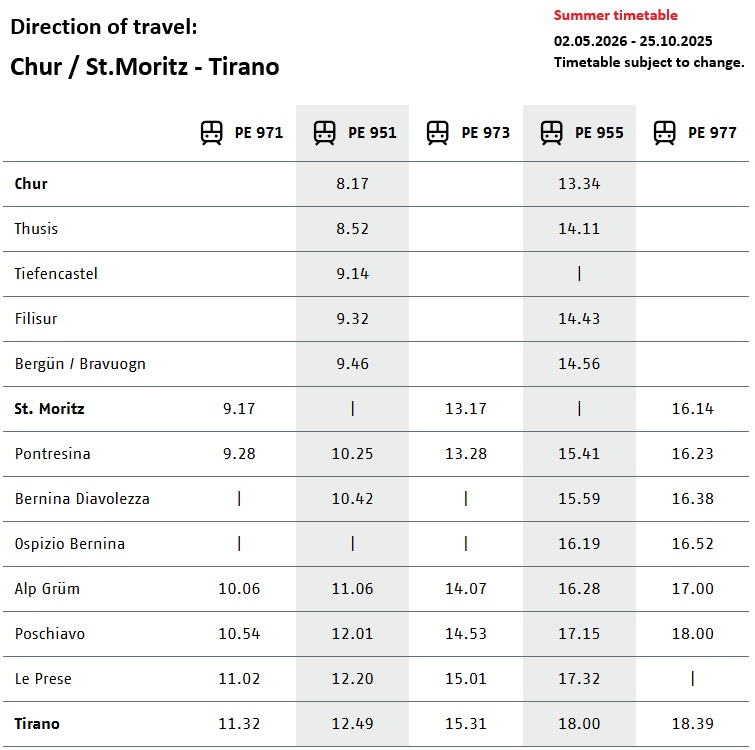Click the Alp Grüm station label
Viewport: 755px width, 750px height.
pyautogui.click(x=47, y=588)
